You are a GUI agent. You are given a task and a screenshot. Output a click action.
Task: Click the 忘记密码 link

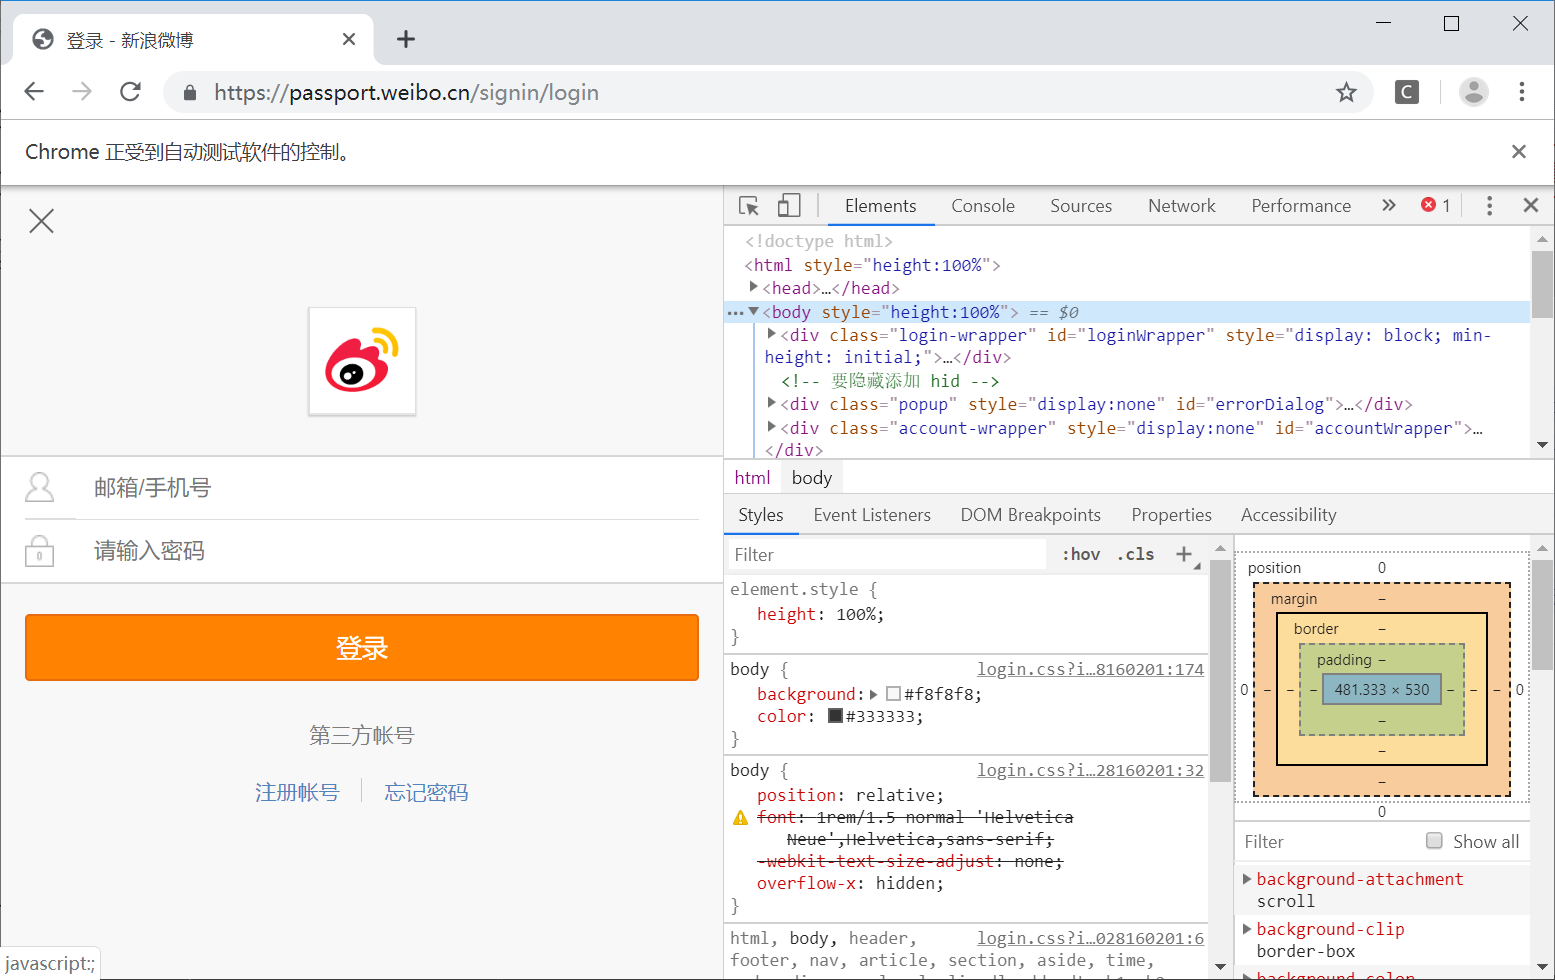(427, 793)
